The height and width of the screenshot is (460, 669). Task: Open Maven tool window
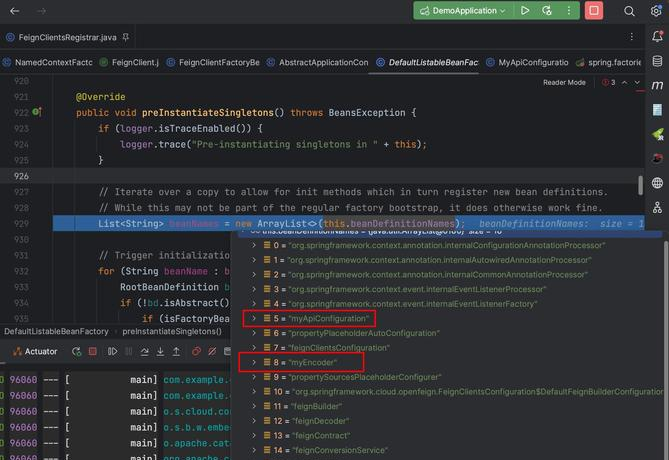657,85
